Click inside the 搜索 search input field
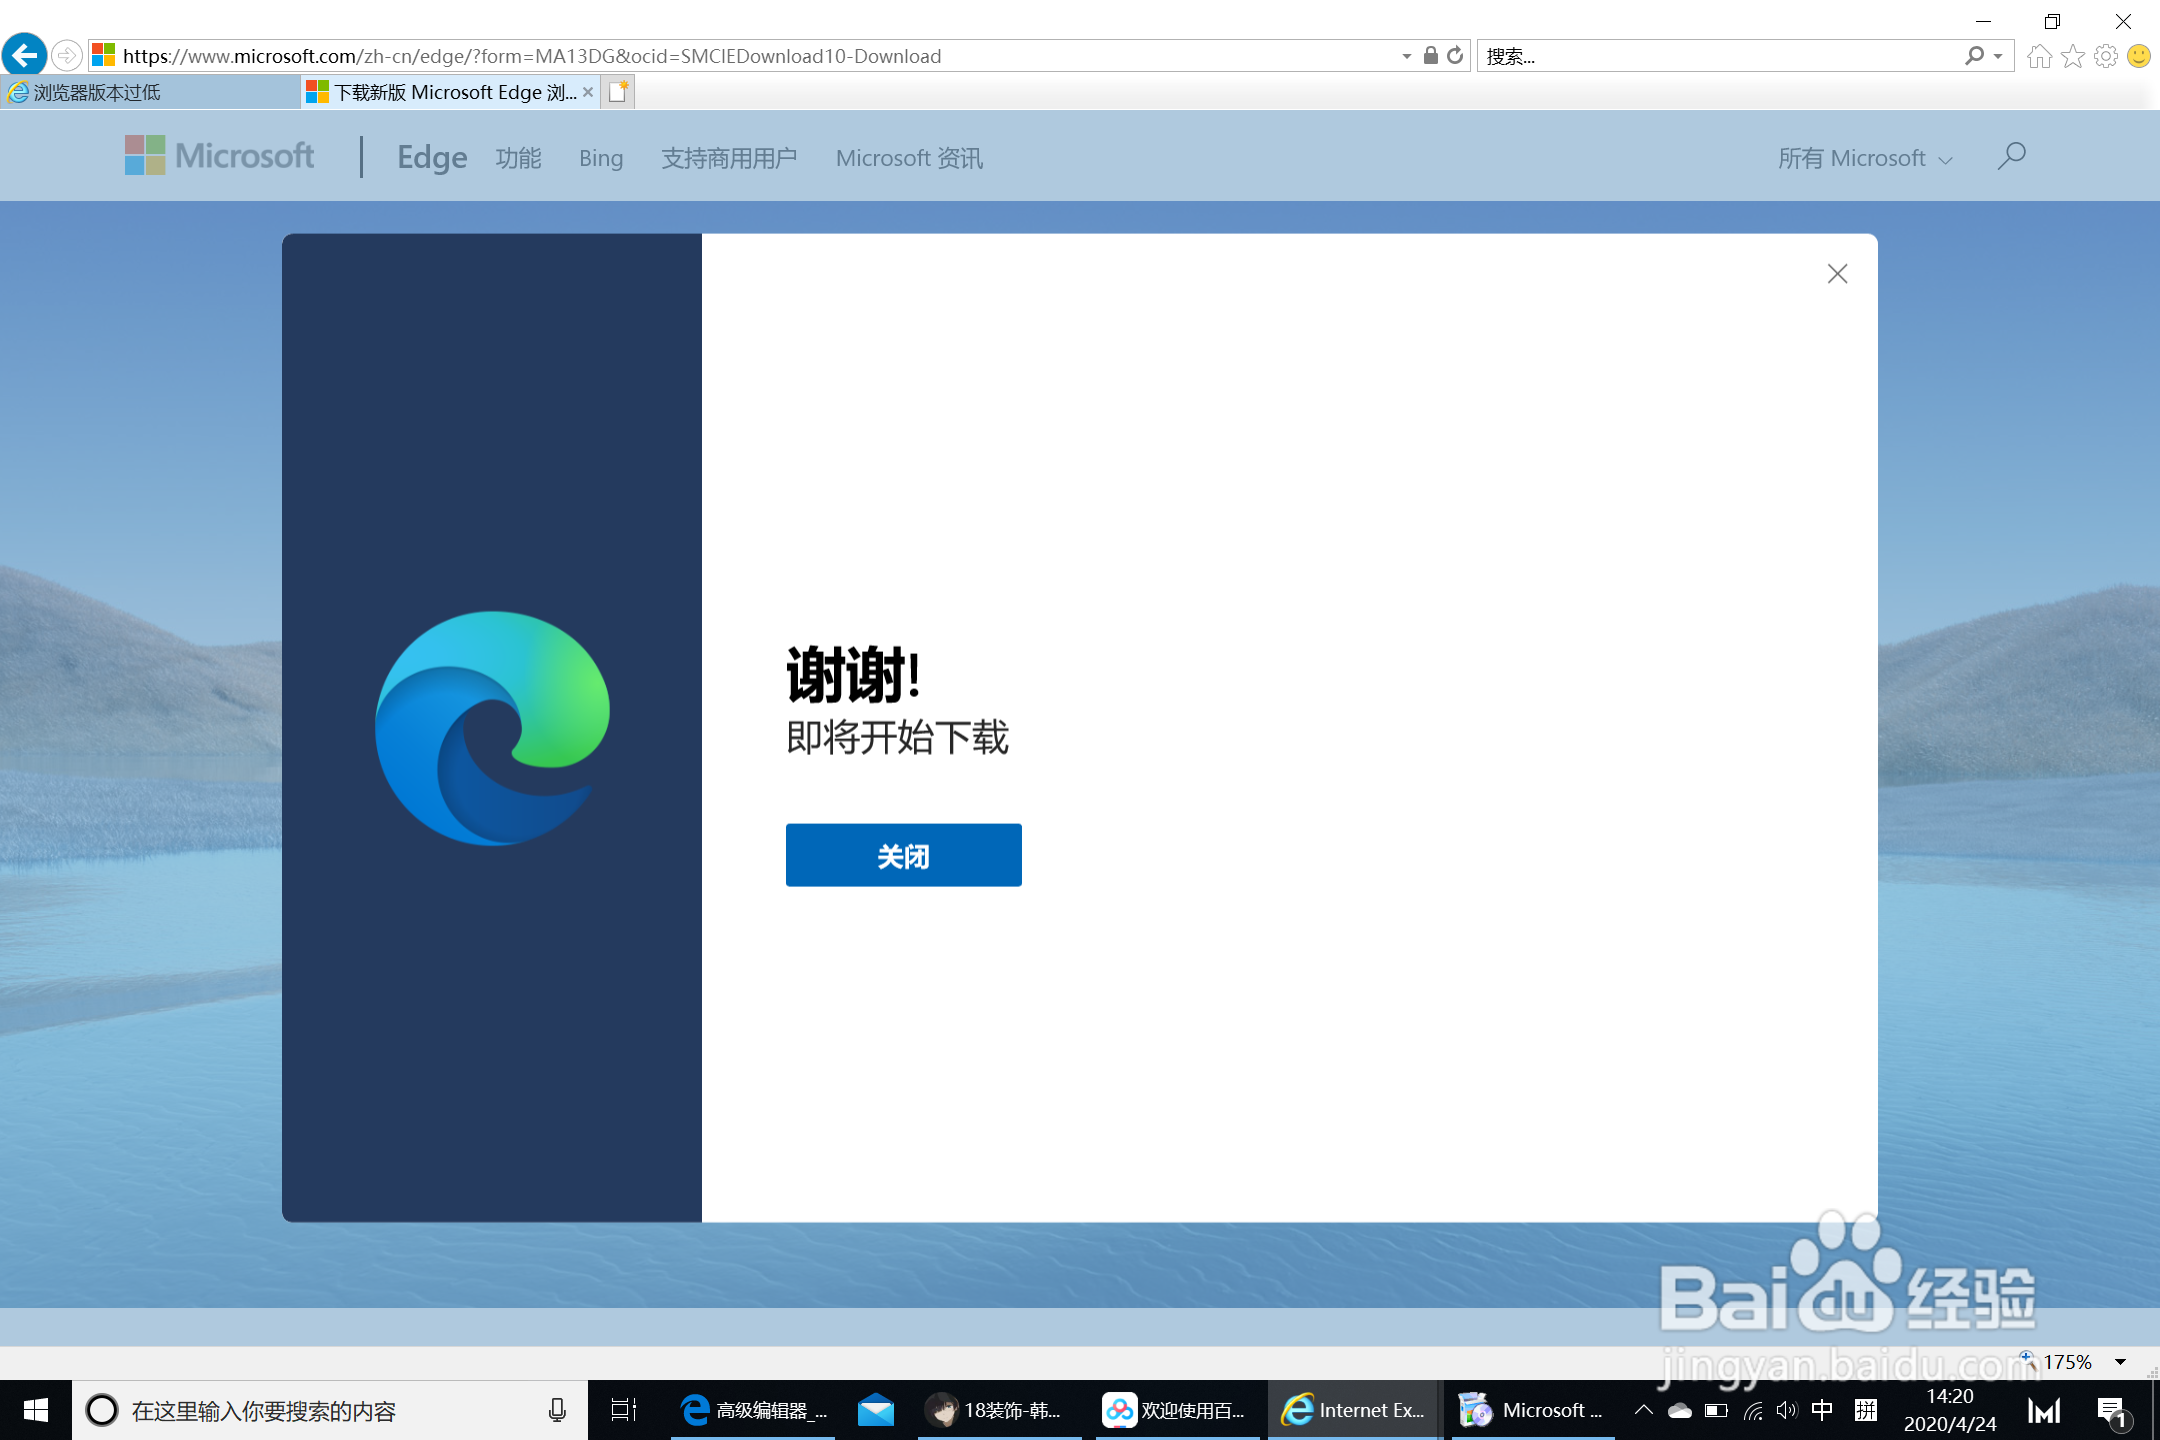Image resolution: width=2160 pixels, height=1440 pixels. (1700, 55)
